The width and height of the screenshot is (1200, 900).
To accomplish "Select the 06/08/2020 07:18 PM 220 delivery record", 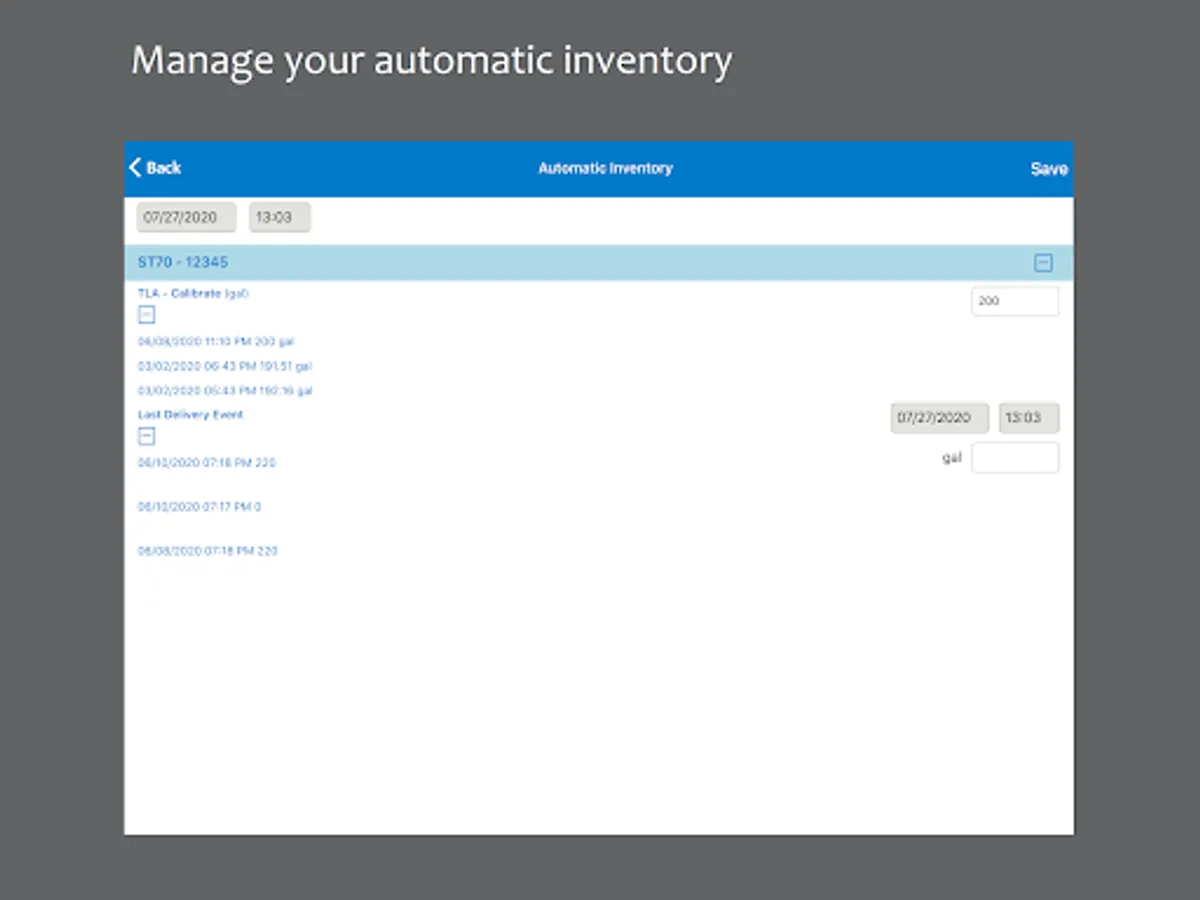I will 207,550.
